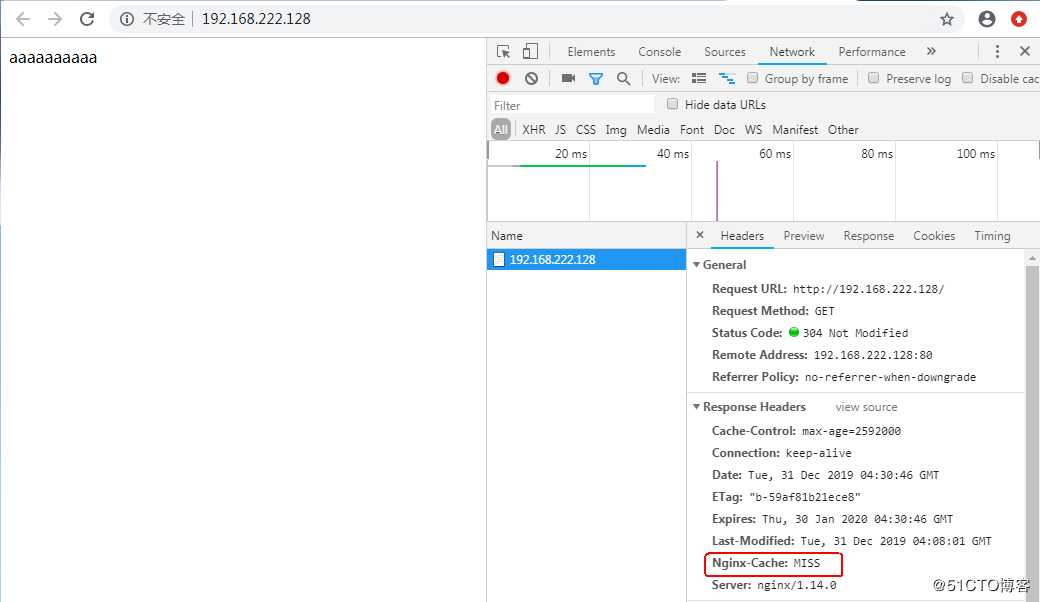Close the request details pane
This screenshot has height=602, width=1040.
[x=700, y=235]
